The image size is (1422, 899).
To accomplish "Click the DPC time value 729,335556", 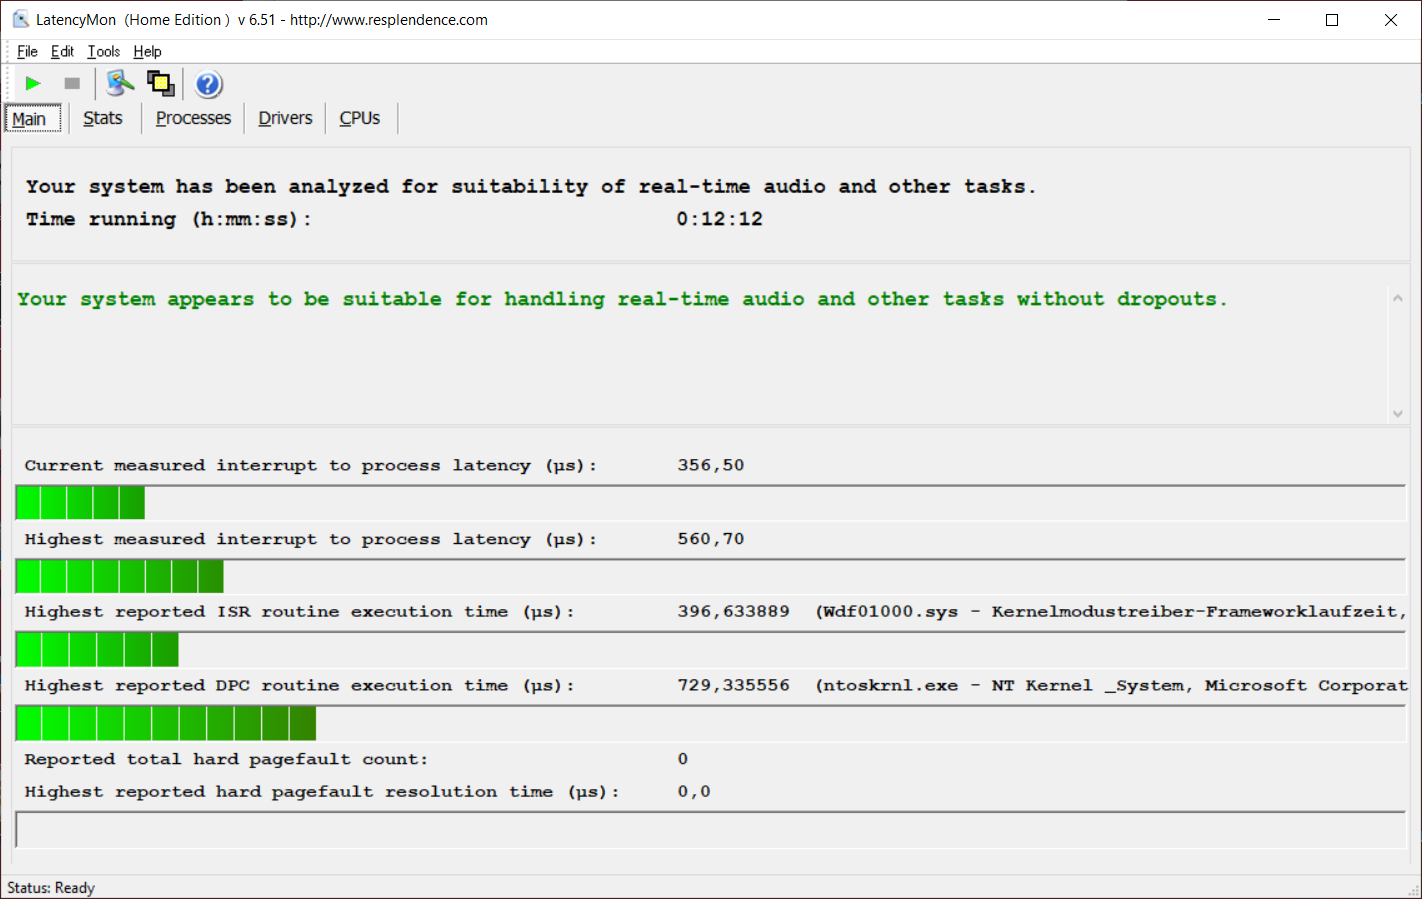I will (733, 685).
